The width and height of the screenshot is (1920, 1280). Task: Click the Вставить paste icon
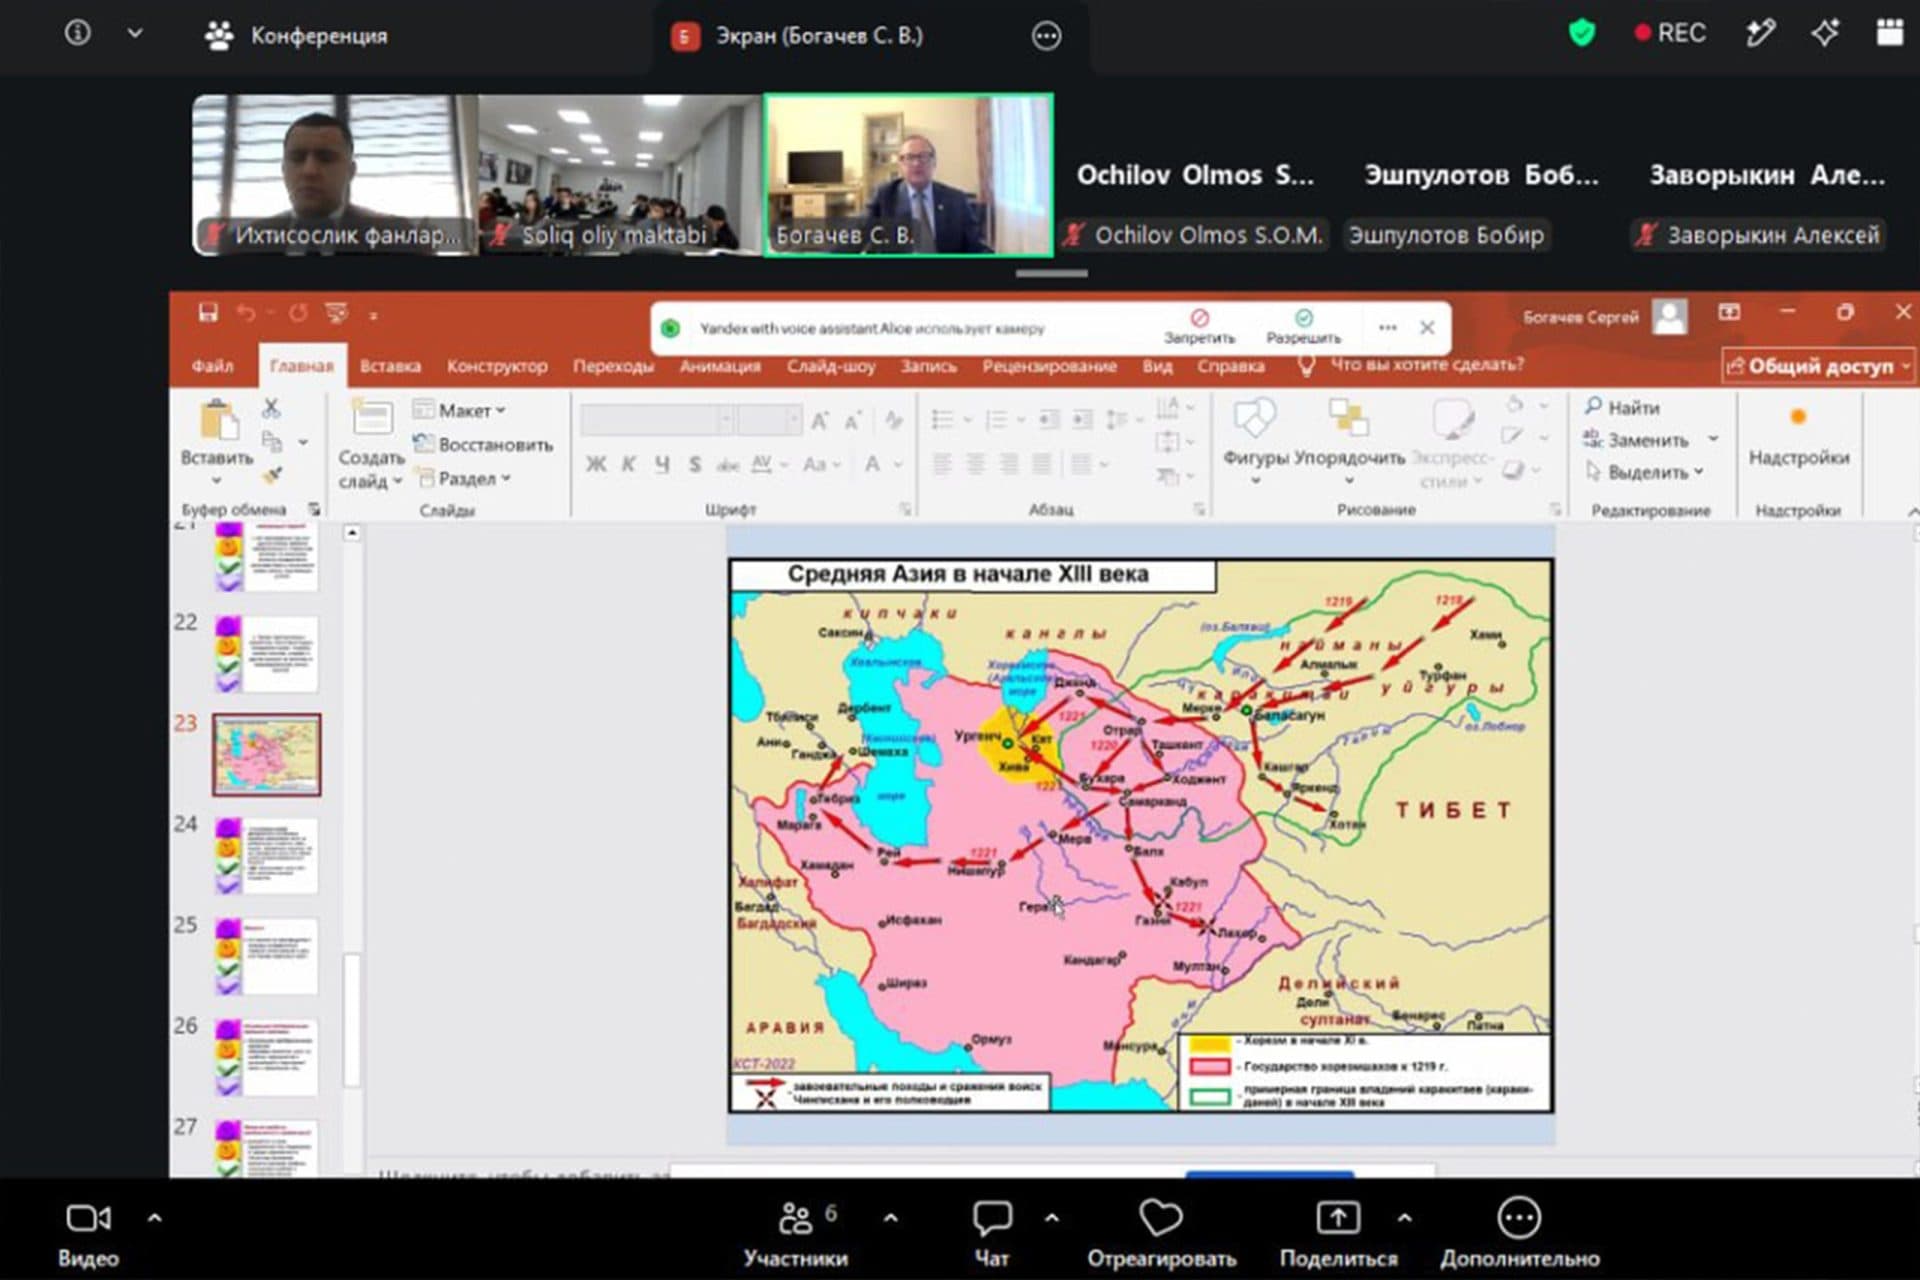[x=218, y=421]
